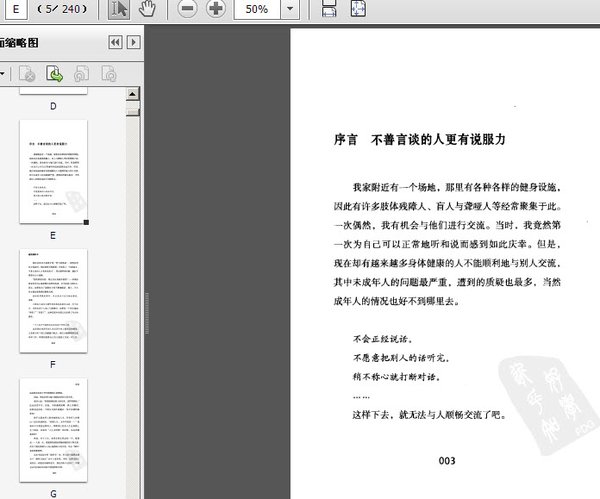This screenshot has width=600, height=499.
Task: Fit one full page to window
Action: (x=358, y=8)
